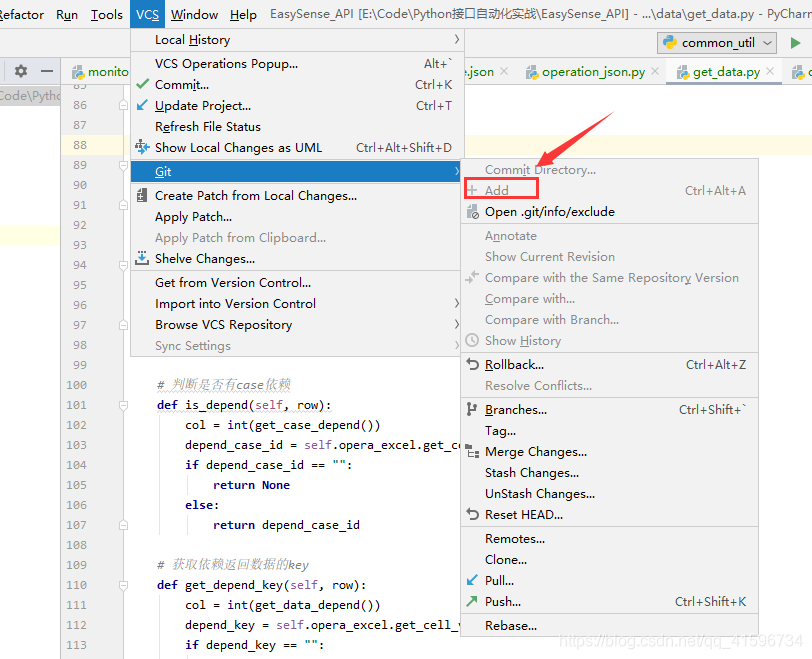Select Annotate in Git submenu
The image size is (812, 659).
pyautogui.click(x=610, y=236)
